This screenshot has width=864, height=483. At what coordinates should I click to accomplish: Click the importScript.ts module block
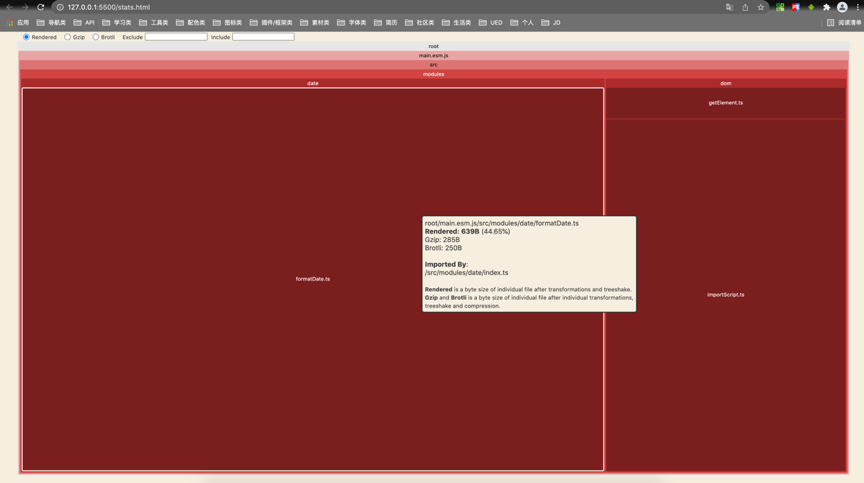[x=726, y=295]
